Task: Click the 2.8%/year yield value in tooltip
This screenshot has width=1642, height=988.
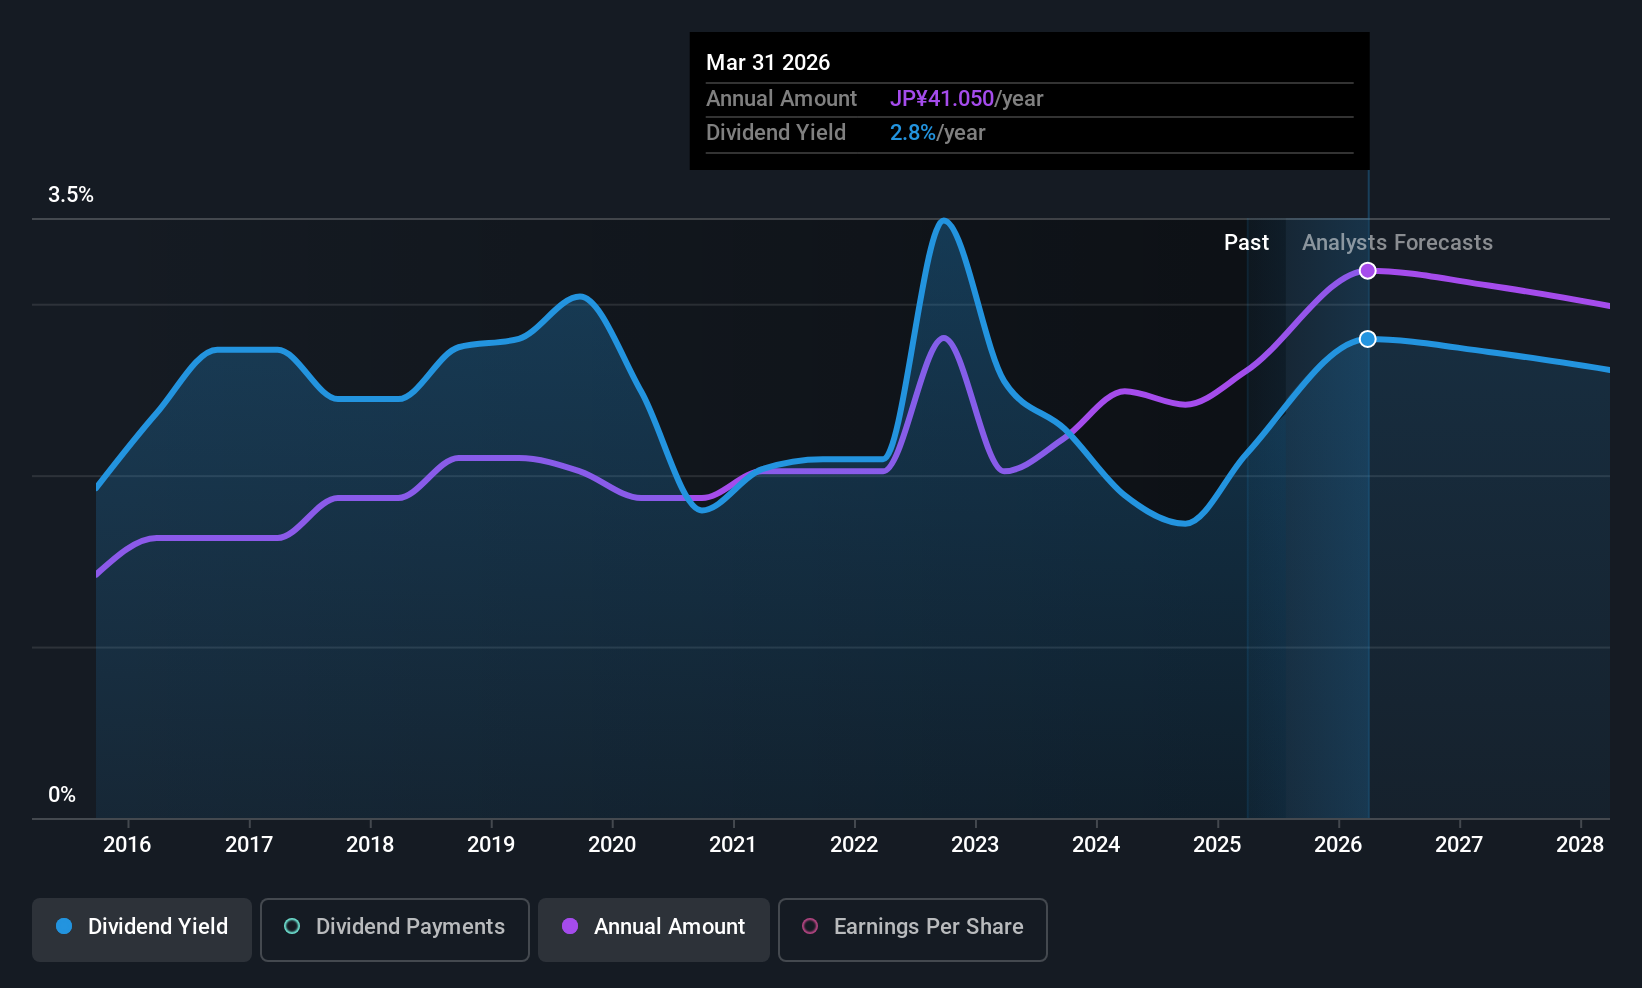Action: [x=937, y=133]
